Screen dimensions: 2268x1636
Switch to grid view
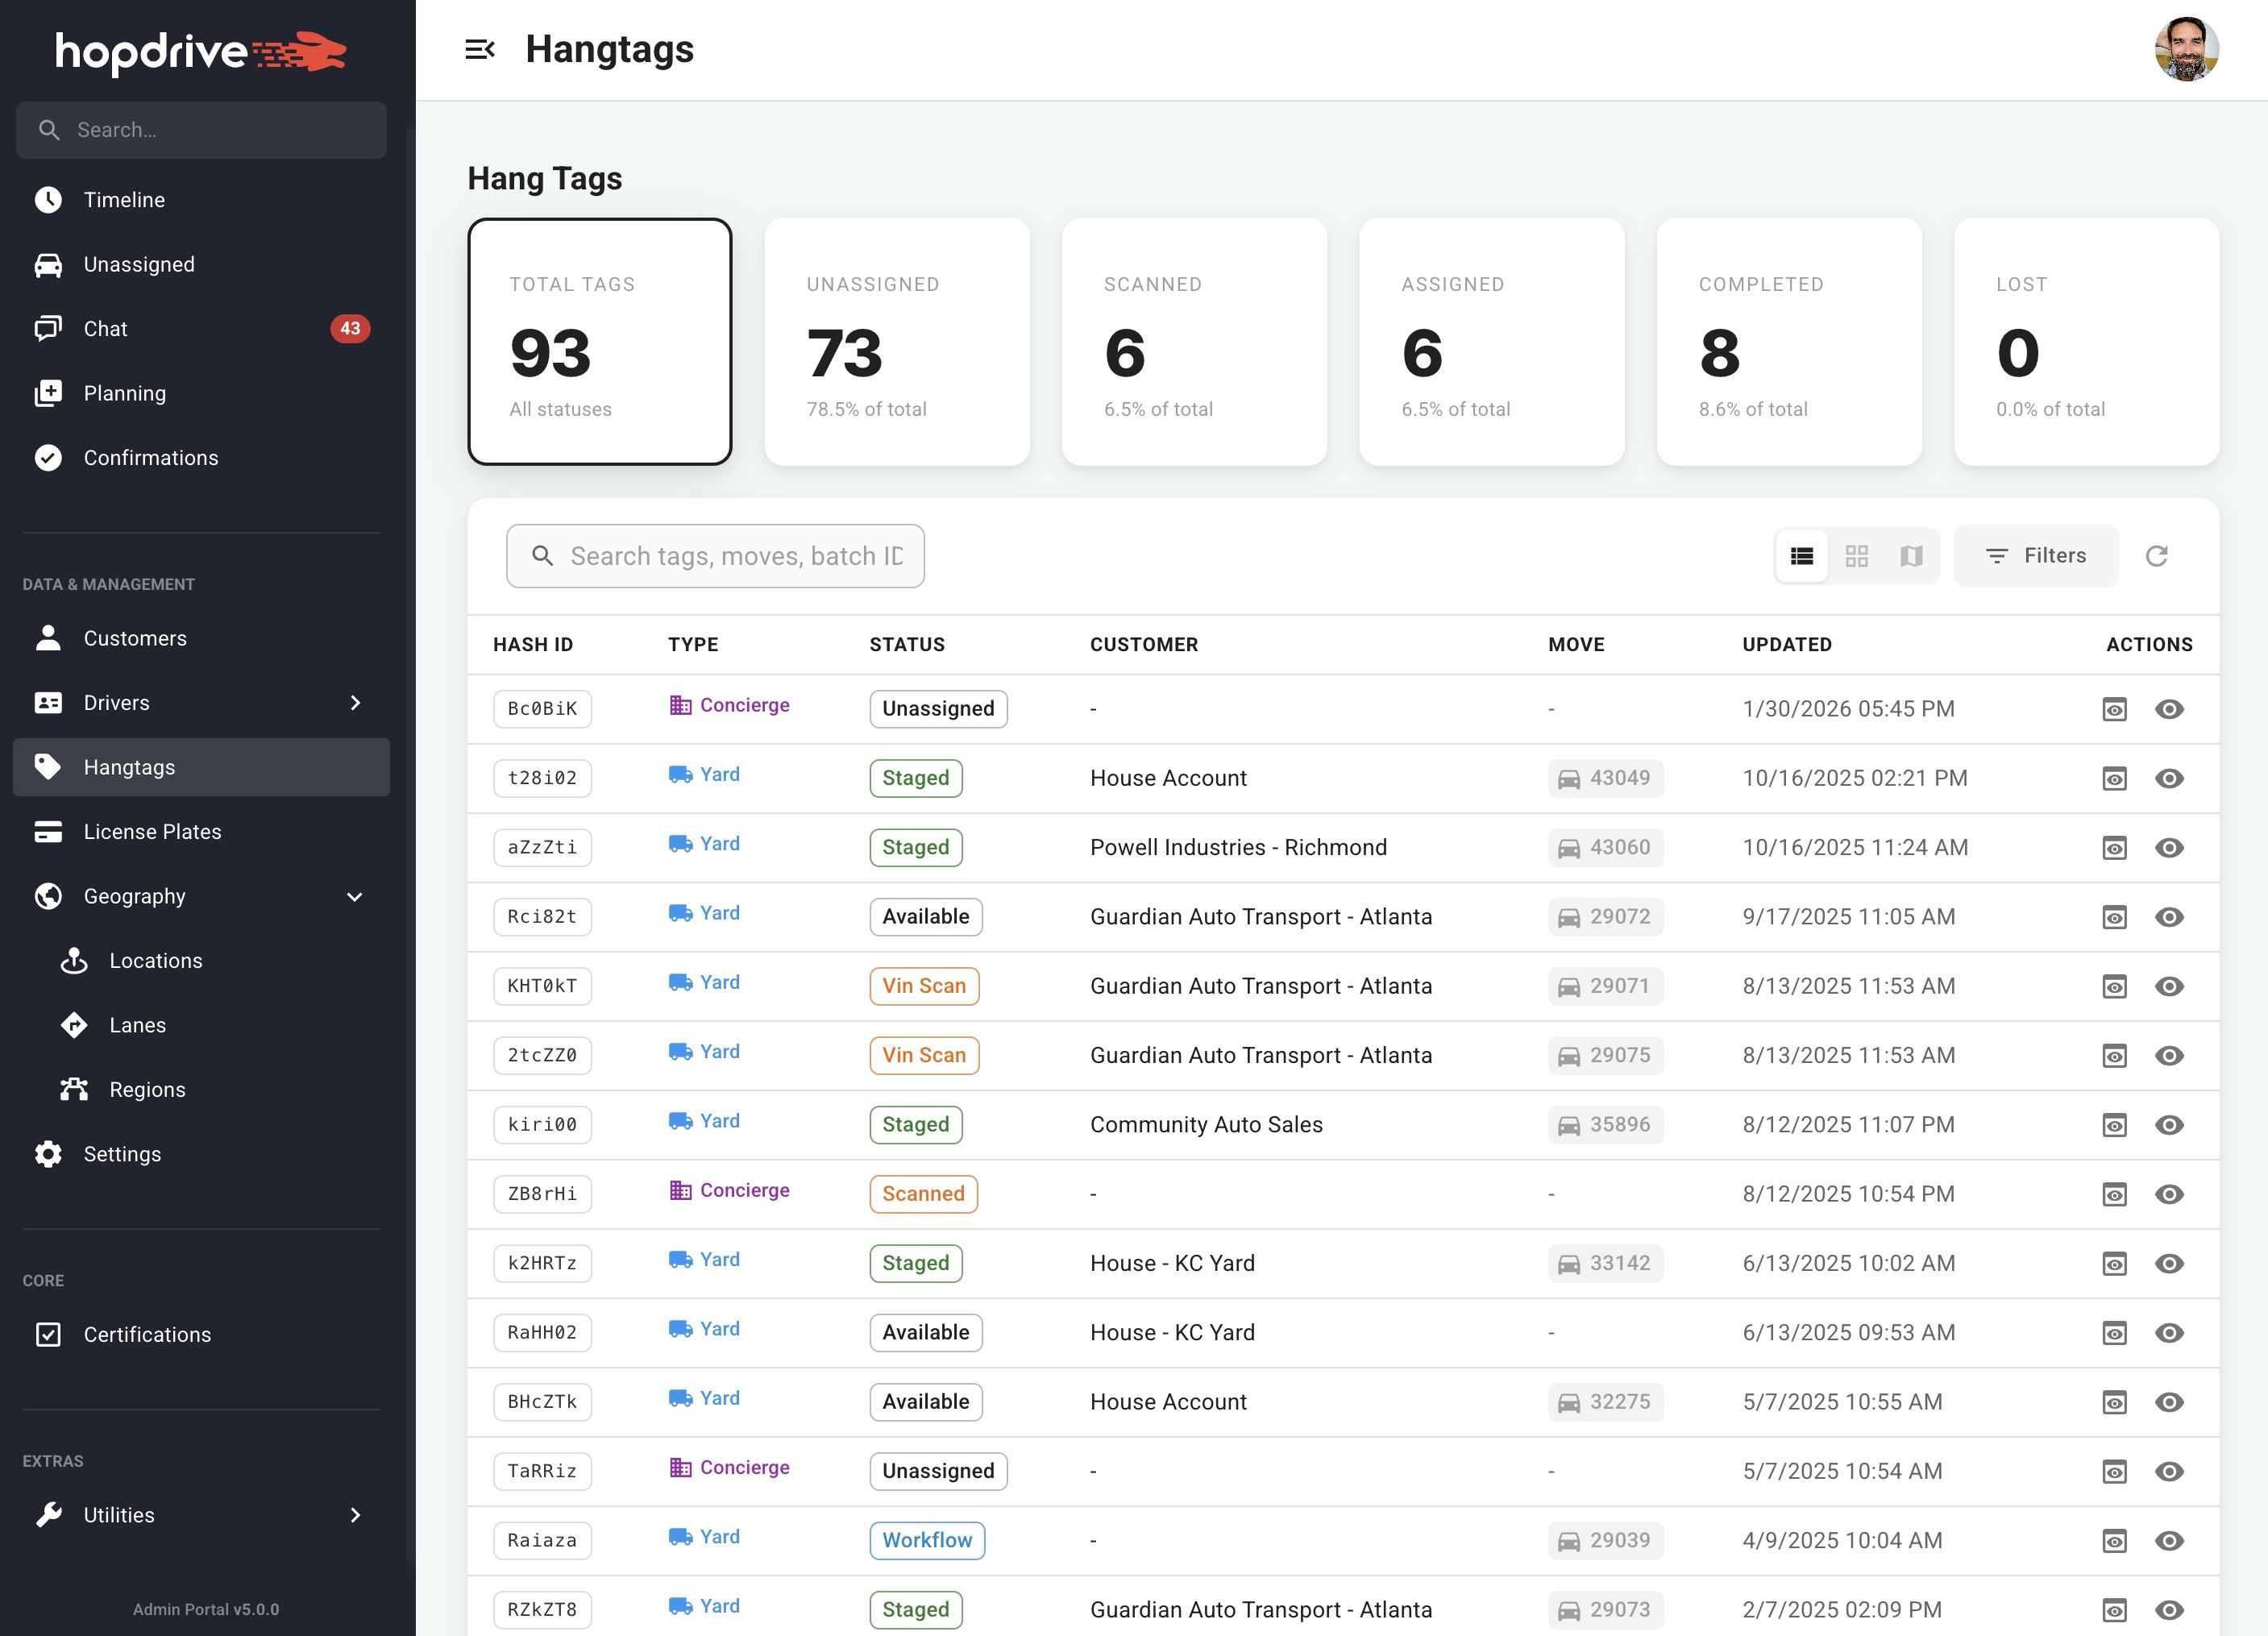point(1857,556)
